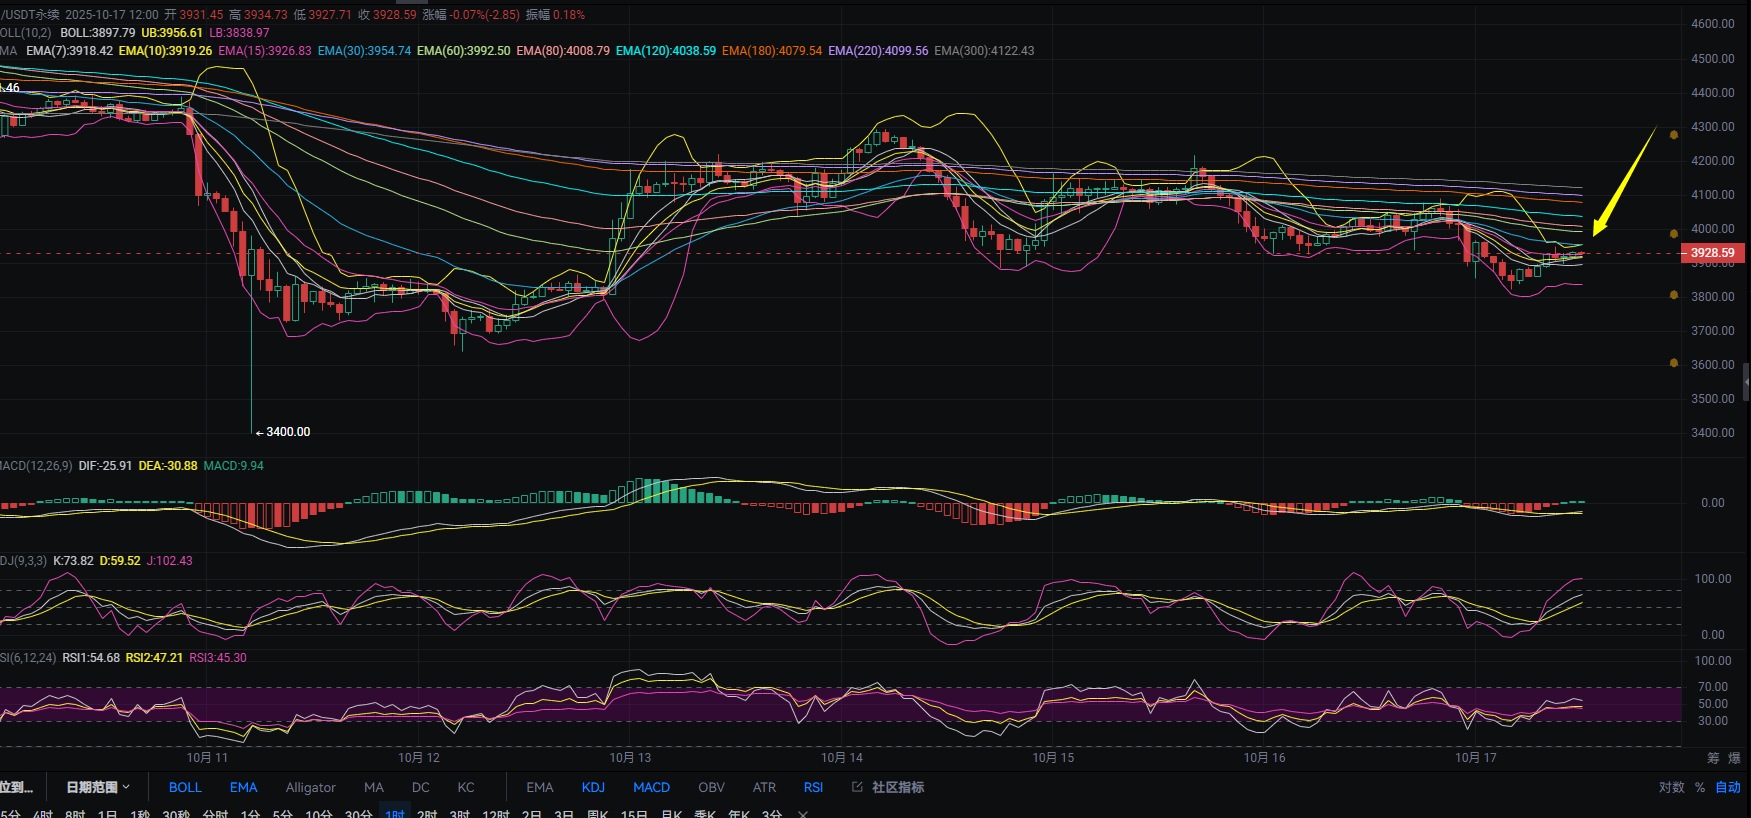Click the red 3928.59 current price label
This screenshot has width=1751, height=818.
click(x=1712, y=253)
